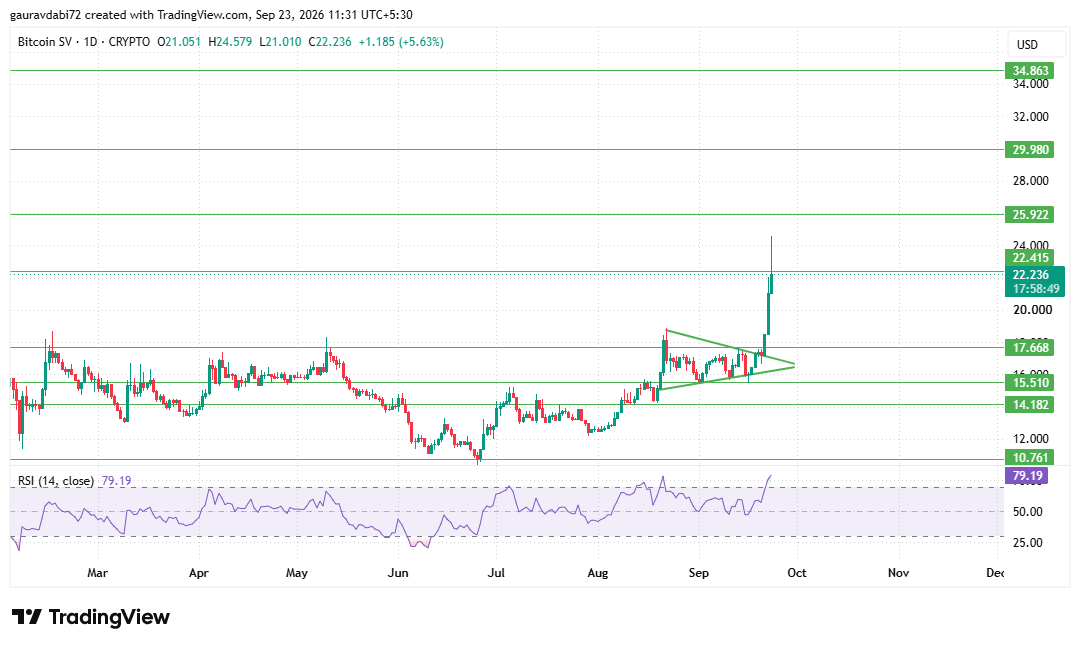The image size is (1080, 647).
Task: Click the 1D interval label
Action: [90, 42]
